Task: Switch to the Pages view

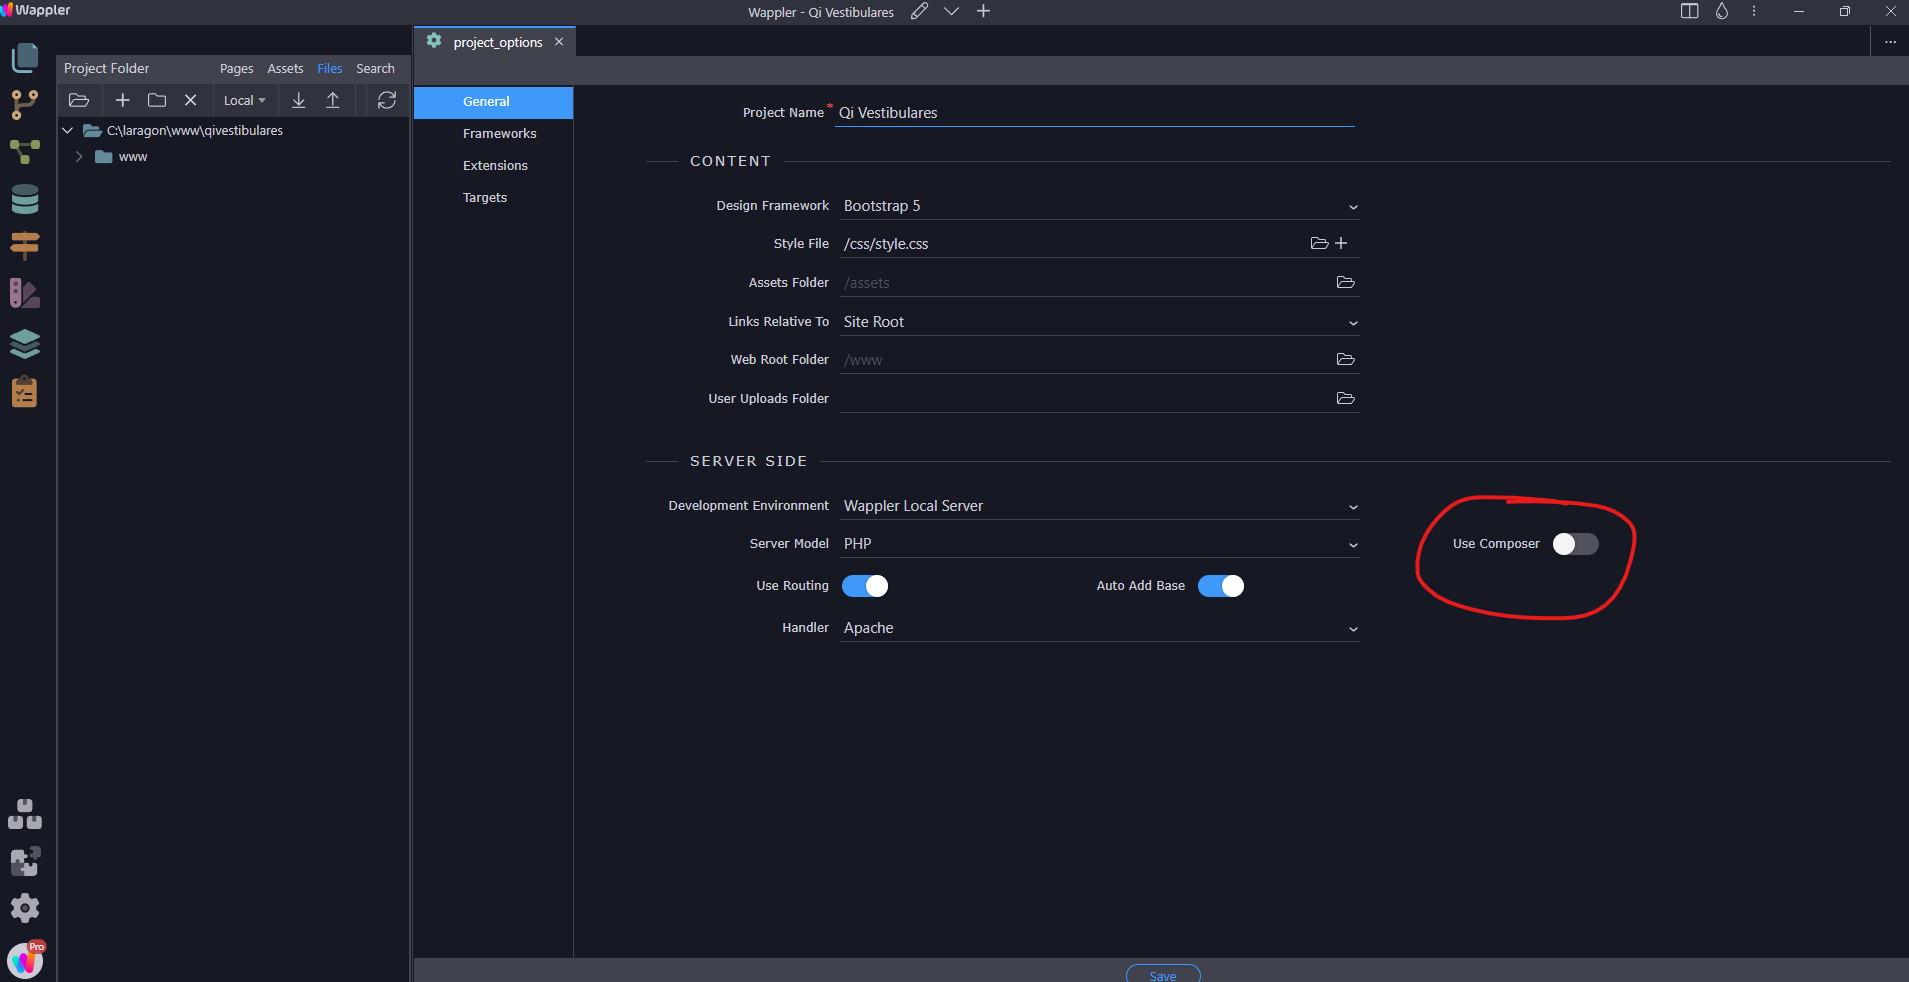Action: 236,69
